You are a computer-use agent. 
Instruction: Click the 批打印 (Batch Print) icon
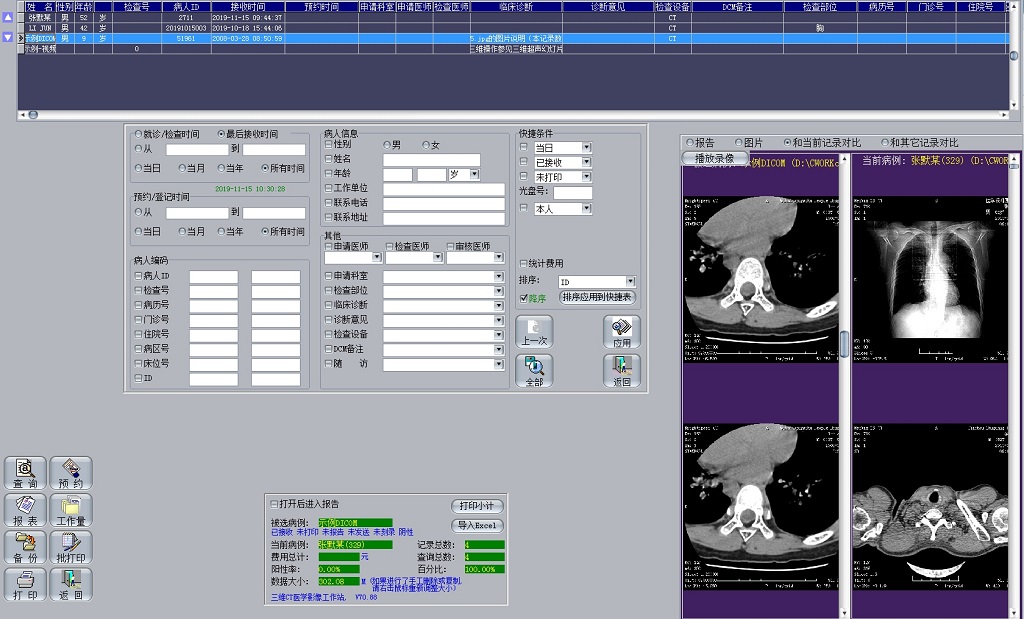pos(70,548)
